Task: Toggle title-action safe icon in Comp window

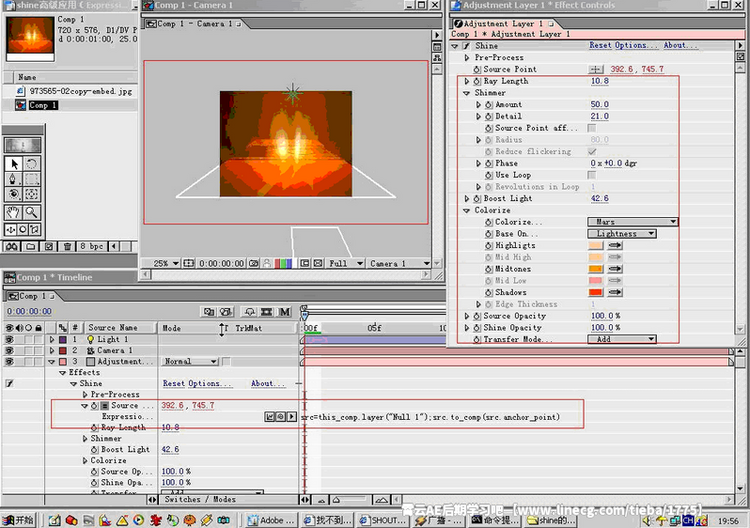Action: (189, 264)
